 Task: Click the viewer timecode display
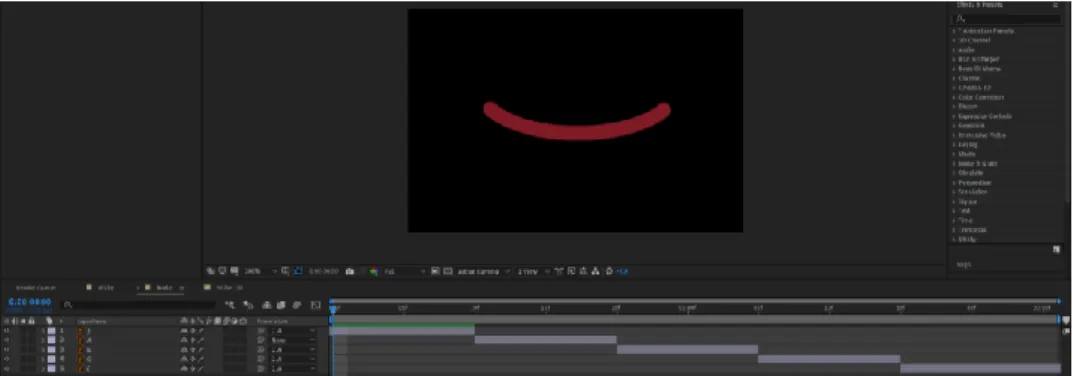[323, 272]
